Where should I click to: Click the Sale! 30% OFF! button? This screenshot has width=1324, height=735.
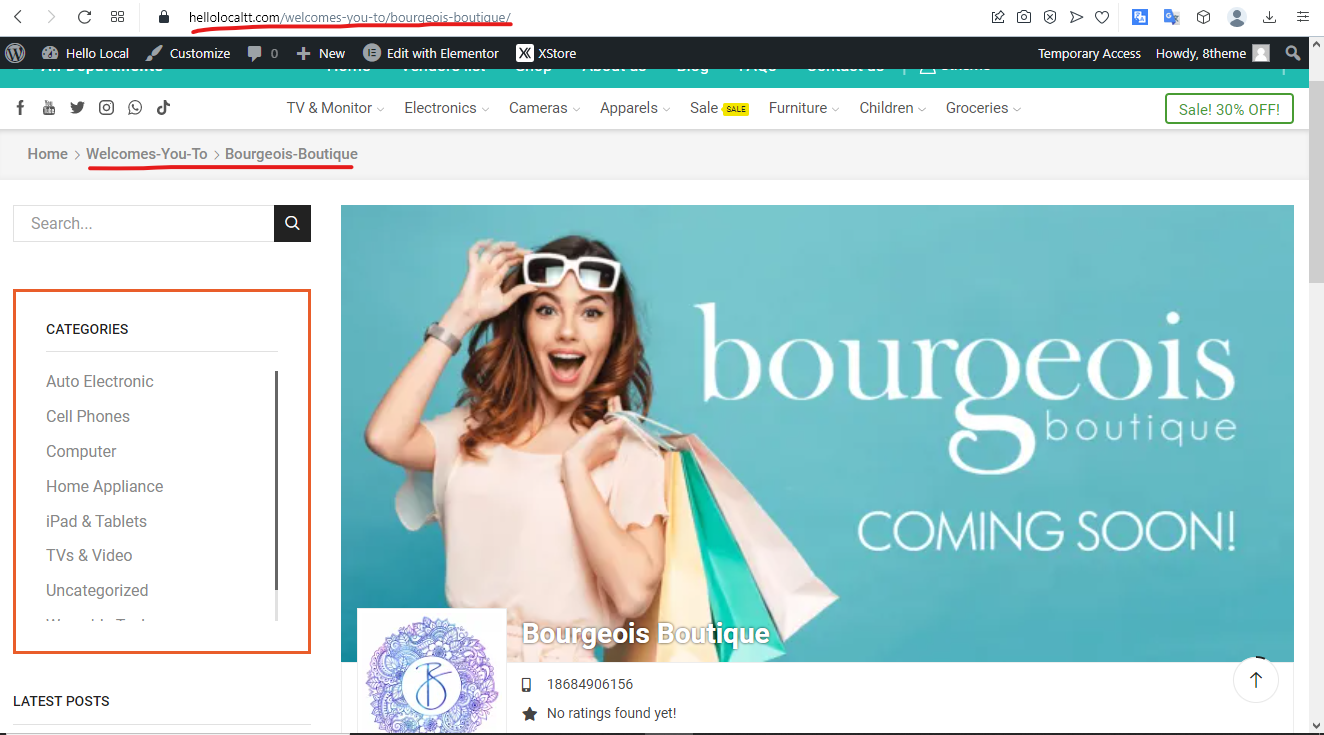1229,109
